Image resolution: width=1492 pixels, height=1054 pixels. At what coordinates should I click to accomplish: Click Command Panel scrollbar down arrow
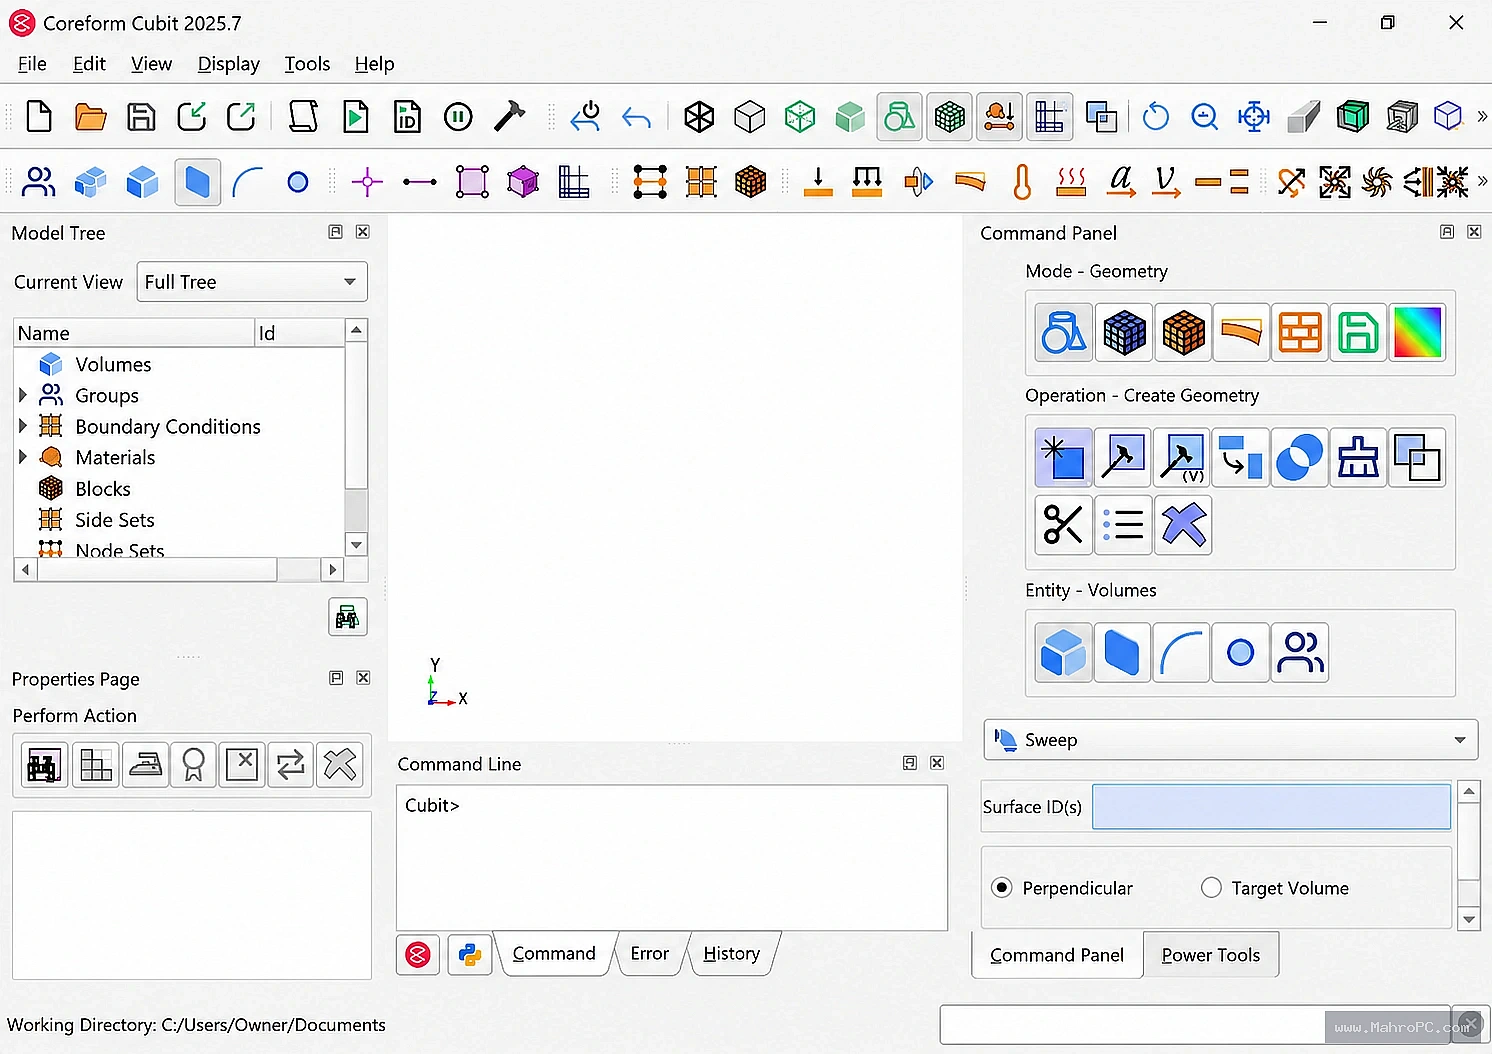(x=1468, y=920)
